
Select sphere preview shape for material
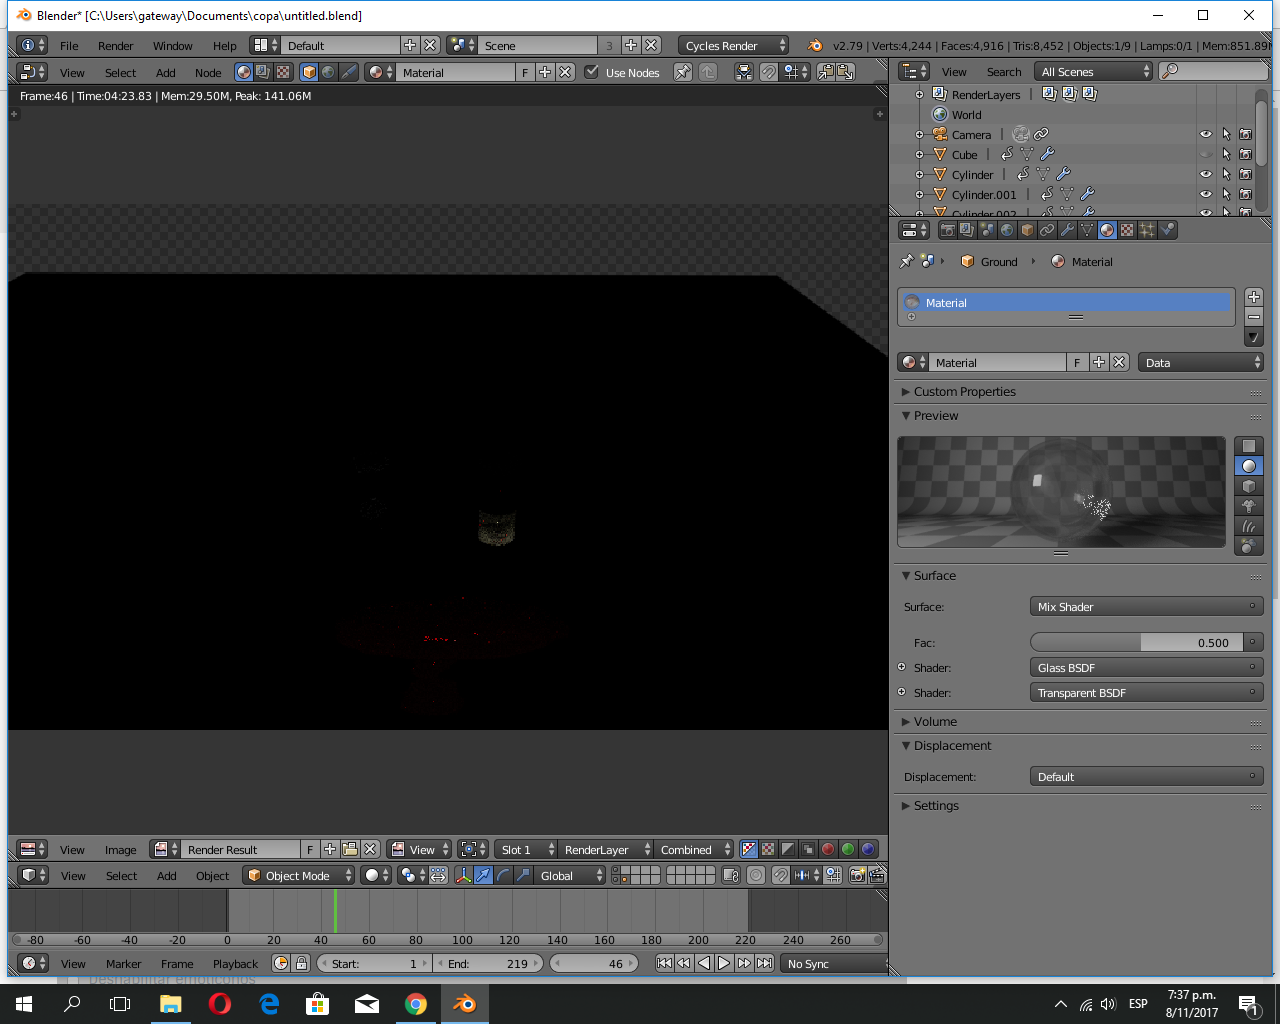tap(1248, 466)
